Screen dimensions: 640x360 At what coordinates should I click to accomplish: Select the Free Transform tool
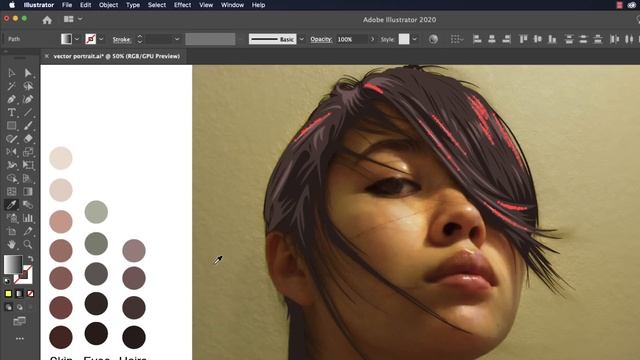(28, 165)
